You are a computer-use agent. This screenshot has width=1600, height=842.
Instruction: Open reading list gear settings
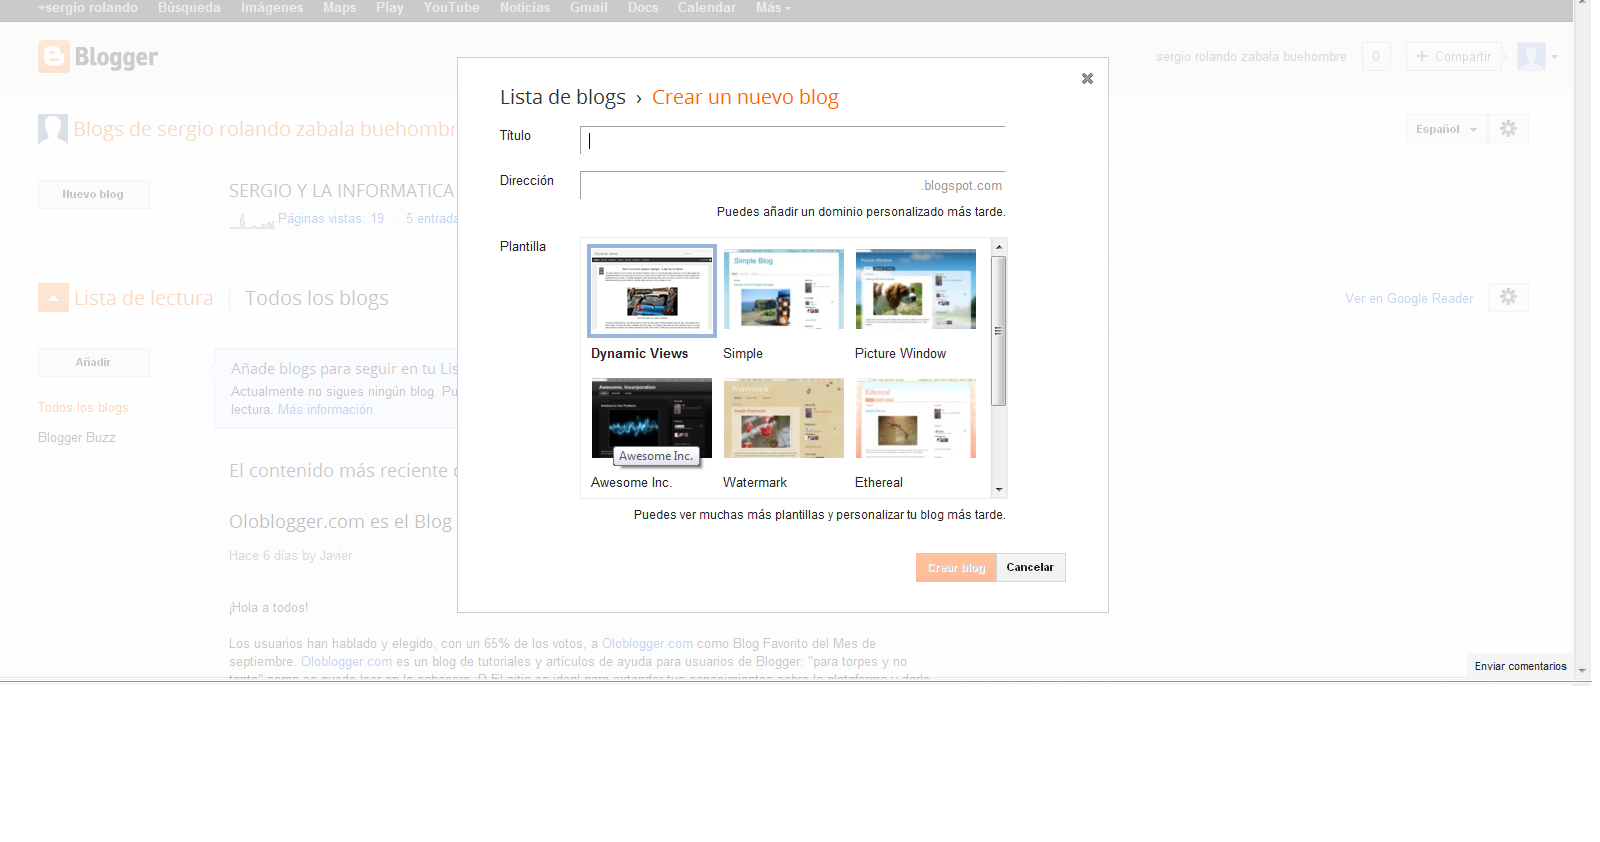pos(1508,297)
